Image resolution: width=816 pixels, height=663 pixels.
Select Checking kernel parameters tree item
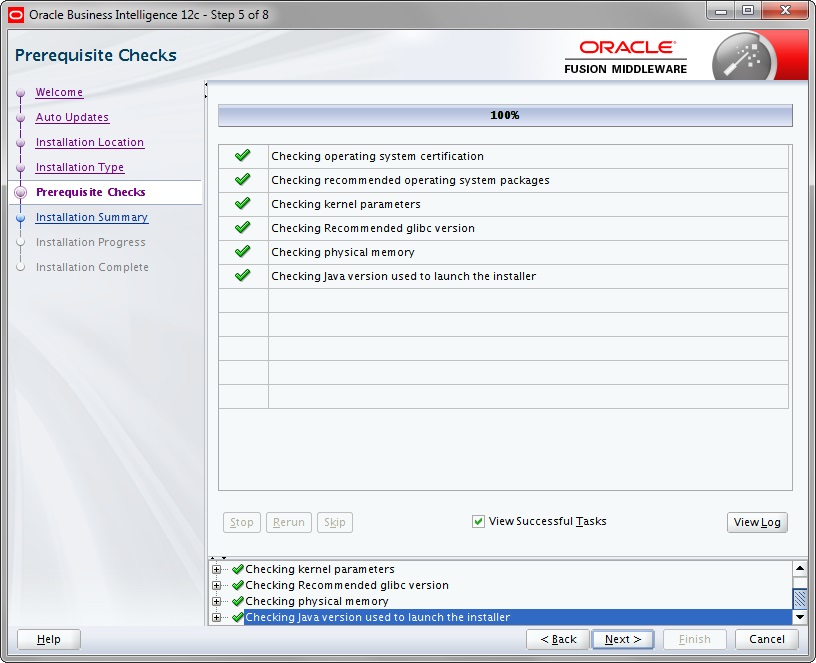(x=320, y=569)
